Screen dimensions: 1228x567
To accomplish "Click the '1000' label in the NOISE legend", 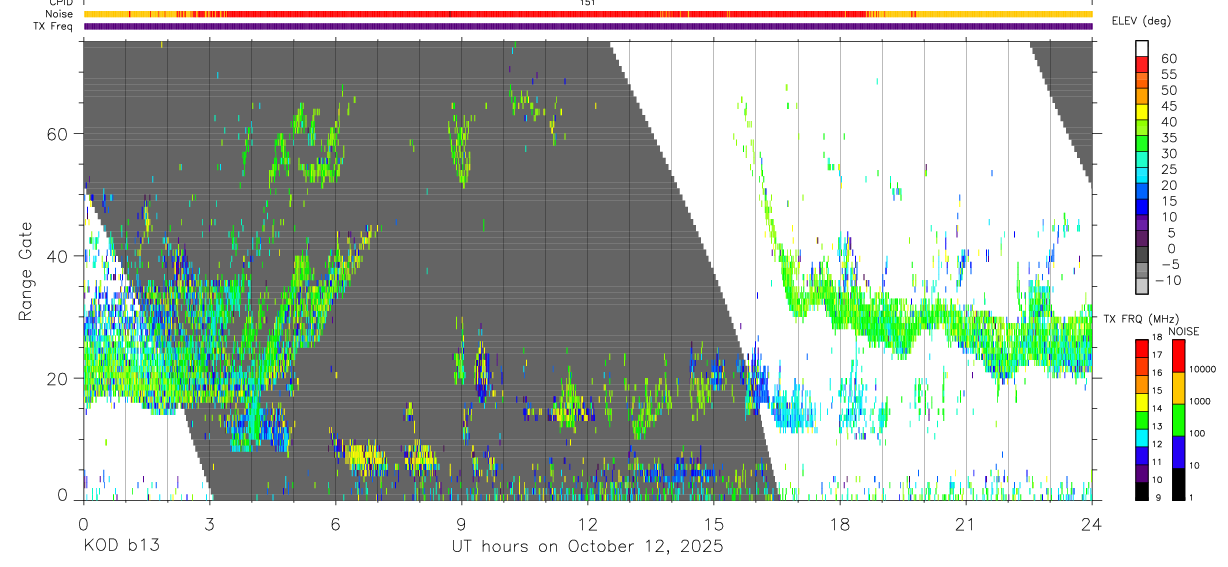I will [x=1199, y=401].
